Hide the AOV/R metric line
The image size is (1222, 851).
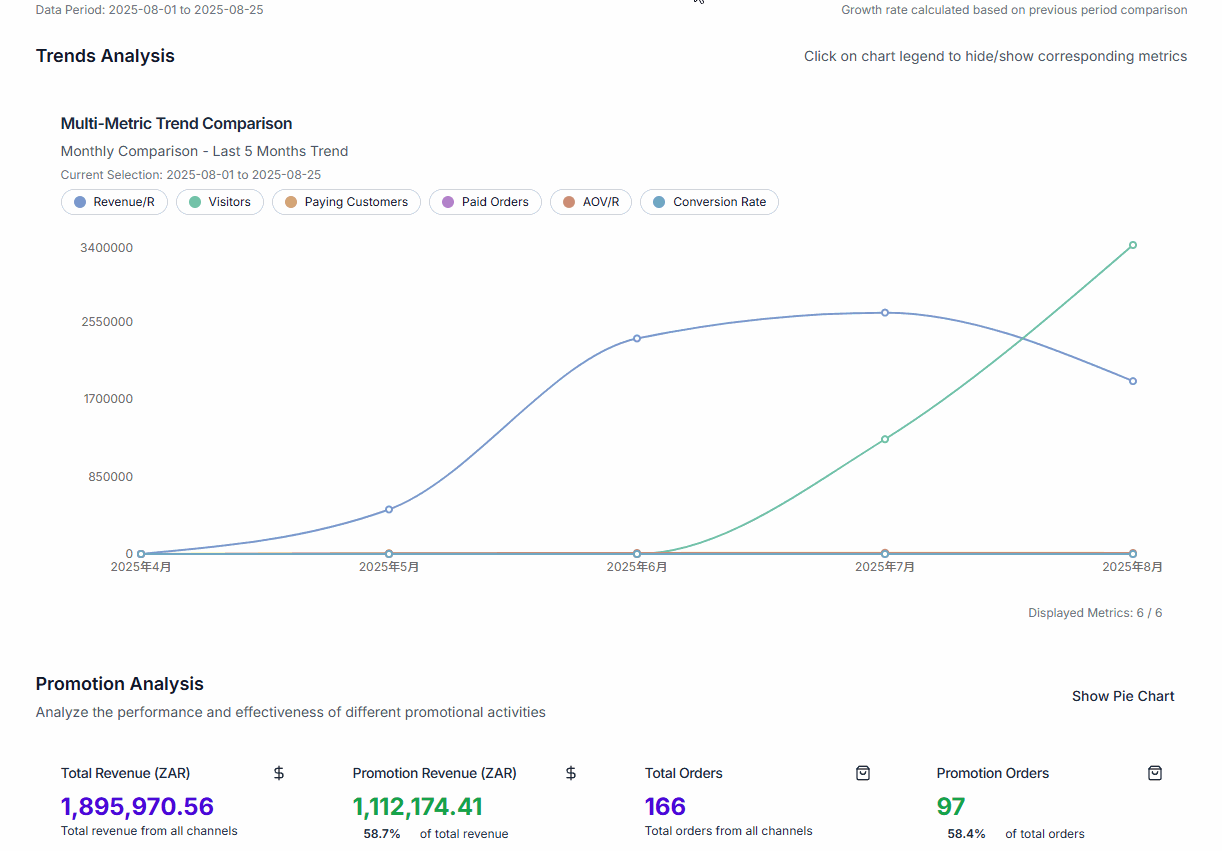pos(591,202)
